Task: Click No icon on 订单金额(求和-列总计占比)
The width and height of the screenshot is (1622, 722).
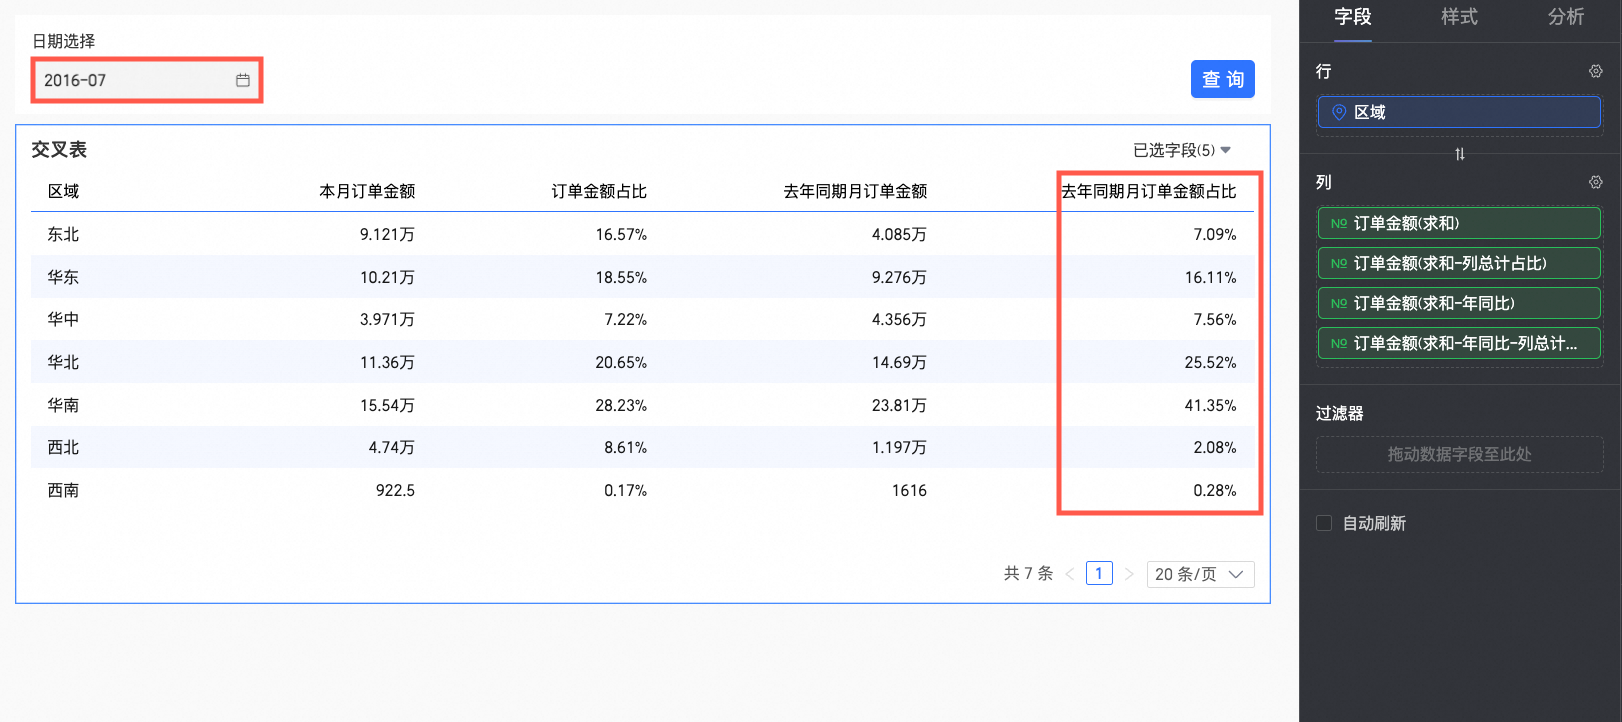Action: coord(1339,263)
